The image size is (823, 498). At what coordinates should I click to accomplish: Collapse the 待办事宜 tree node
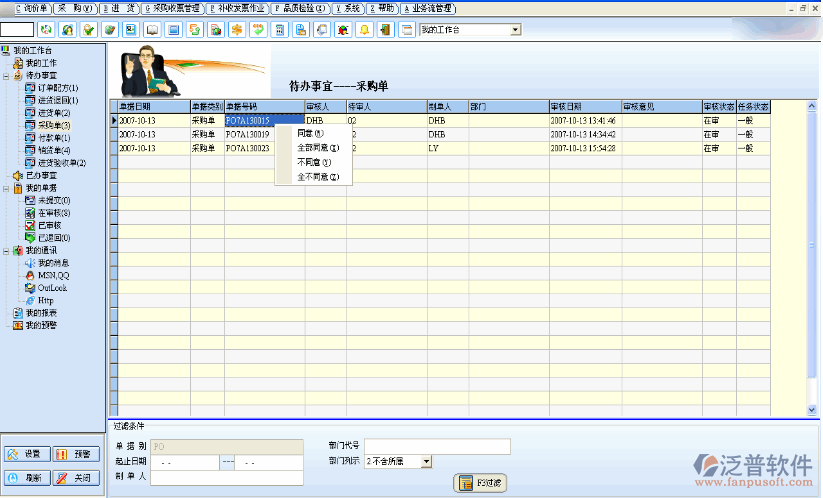point(6,76)
